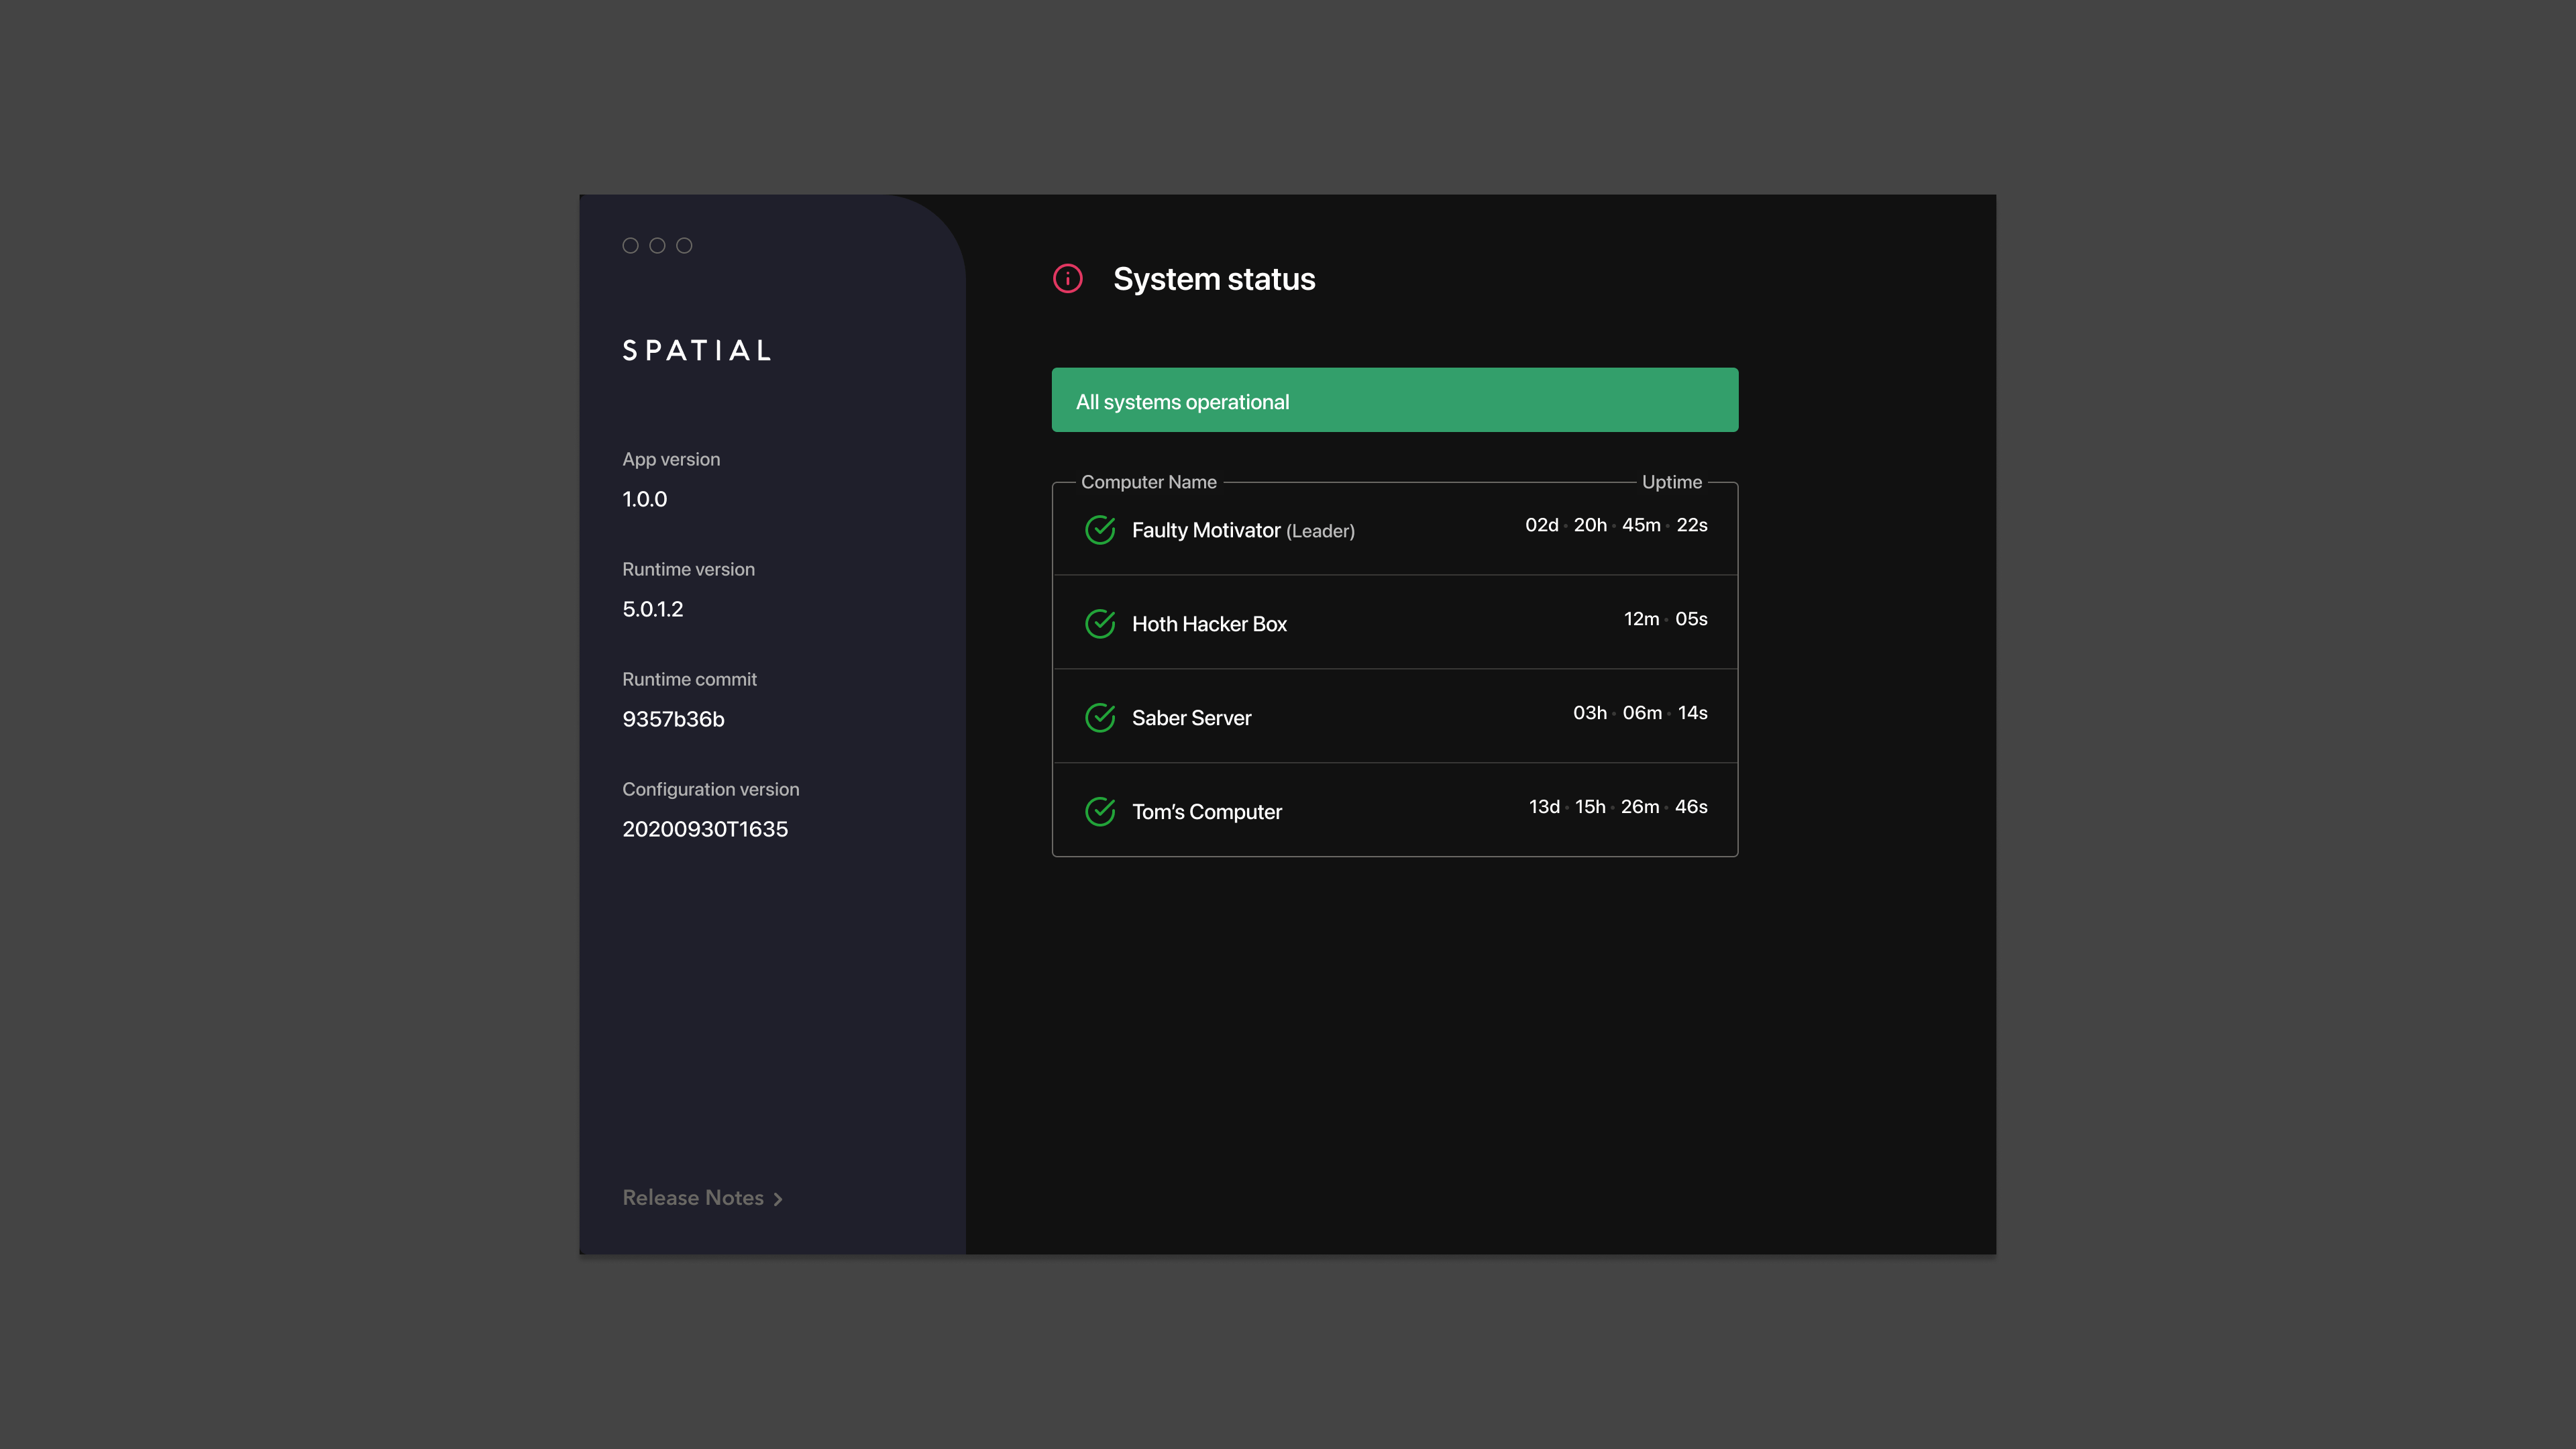Viewport: 2576px width, 1449px height.
Task: Click the middle window control circle
Action: click(657, 245)
